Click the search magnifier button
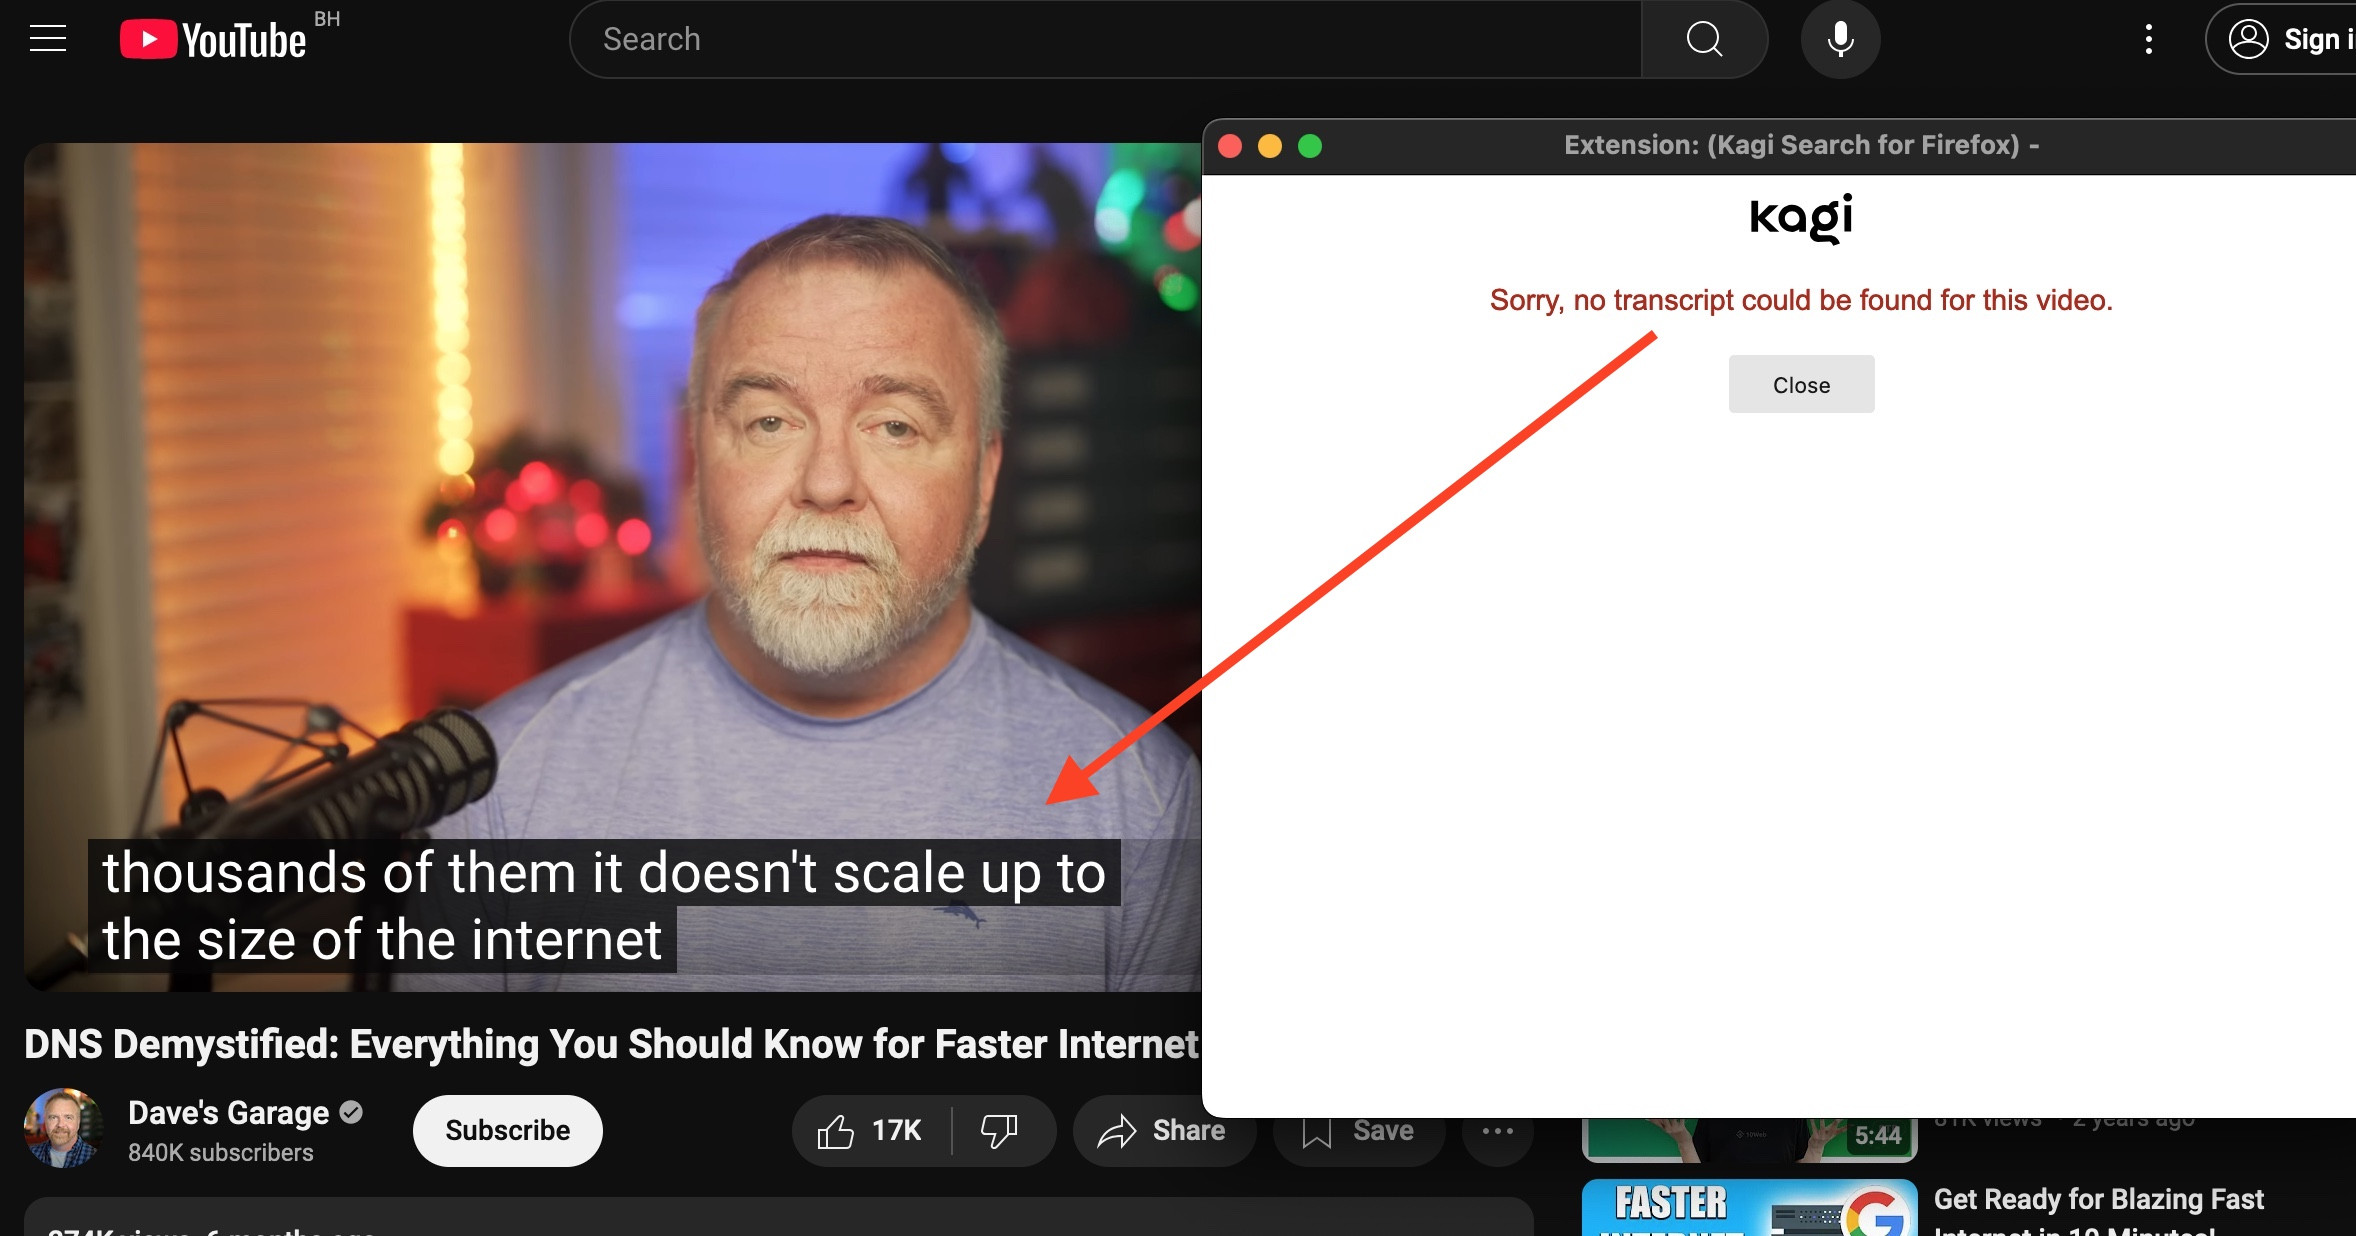The image size is (2356, 1236). (x=1704, y=39)
